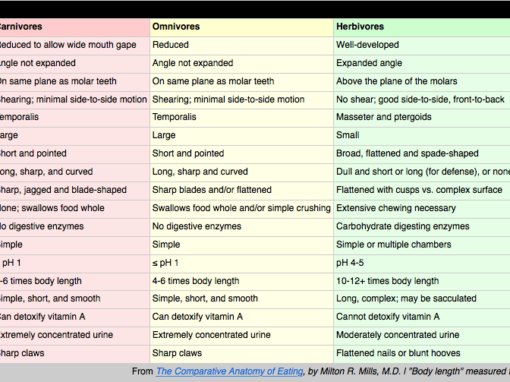Select 'Broad, flattened and spade-shaped' cell
Viewport: 510px width, 382px height.
(422, 154)
